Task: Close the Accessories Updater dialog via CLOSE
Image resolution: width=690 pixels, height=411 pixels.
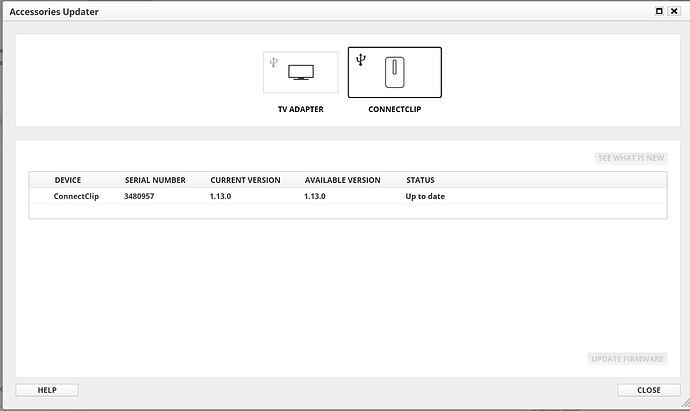Action: tap(649, 390)
